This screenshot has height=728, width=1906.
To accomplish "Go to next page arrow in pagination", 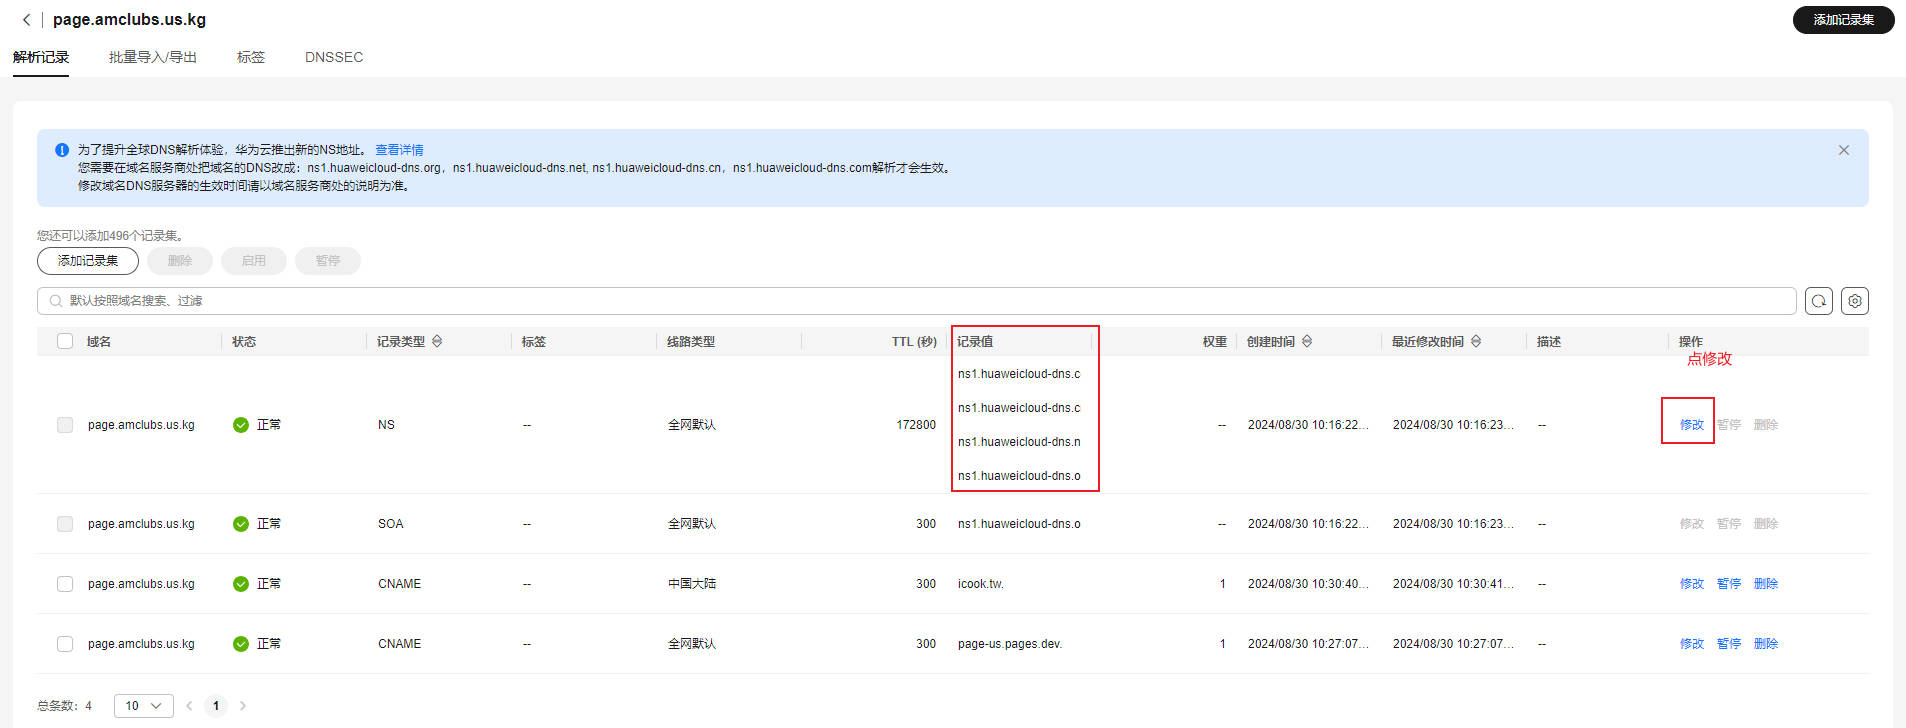I will pyautogui.click(x=243, y=706).
